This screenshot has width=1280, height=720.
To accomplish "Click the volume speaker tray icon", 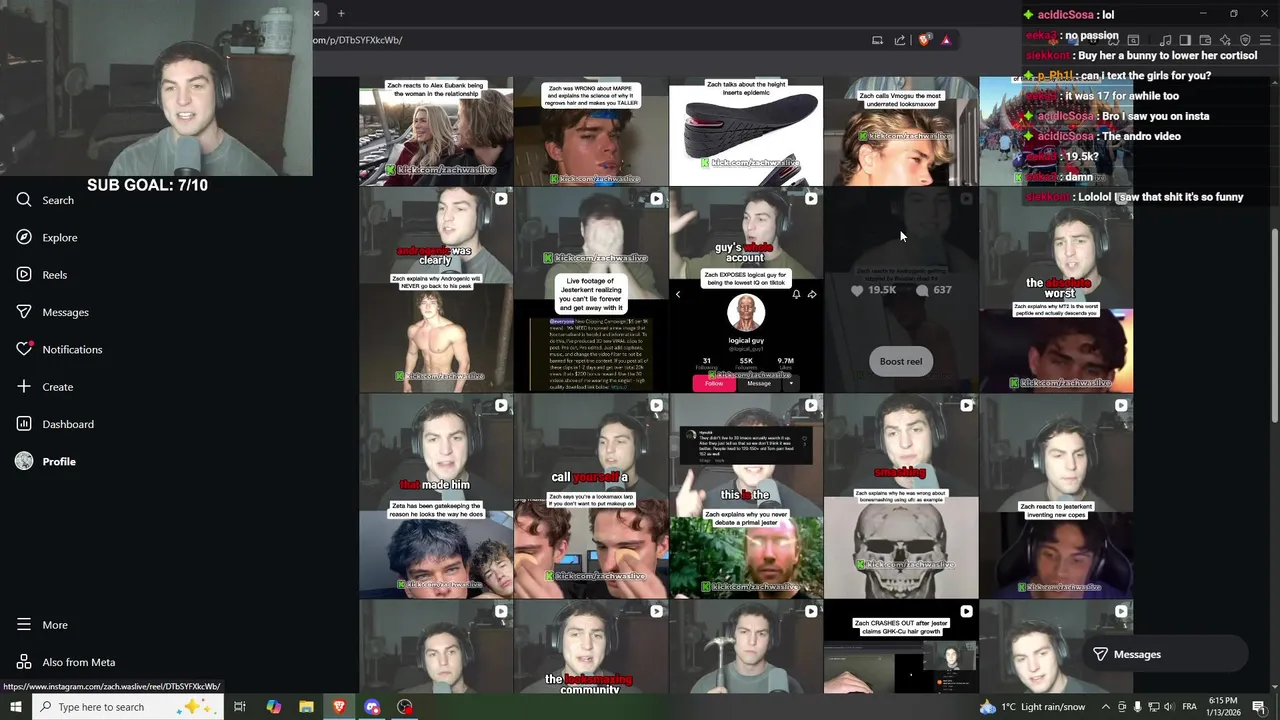I will (1167, 707).
